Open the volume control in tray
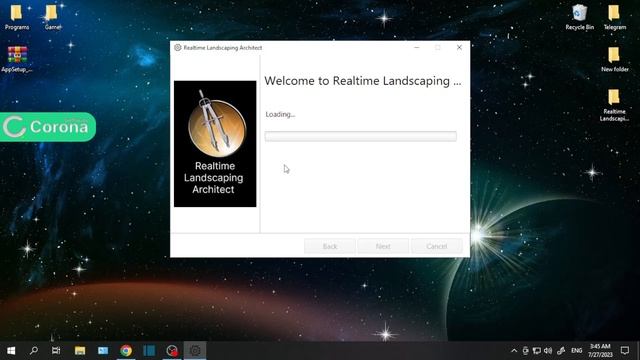This screenshot has height=360, width=640. [x=548, y=351]
